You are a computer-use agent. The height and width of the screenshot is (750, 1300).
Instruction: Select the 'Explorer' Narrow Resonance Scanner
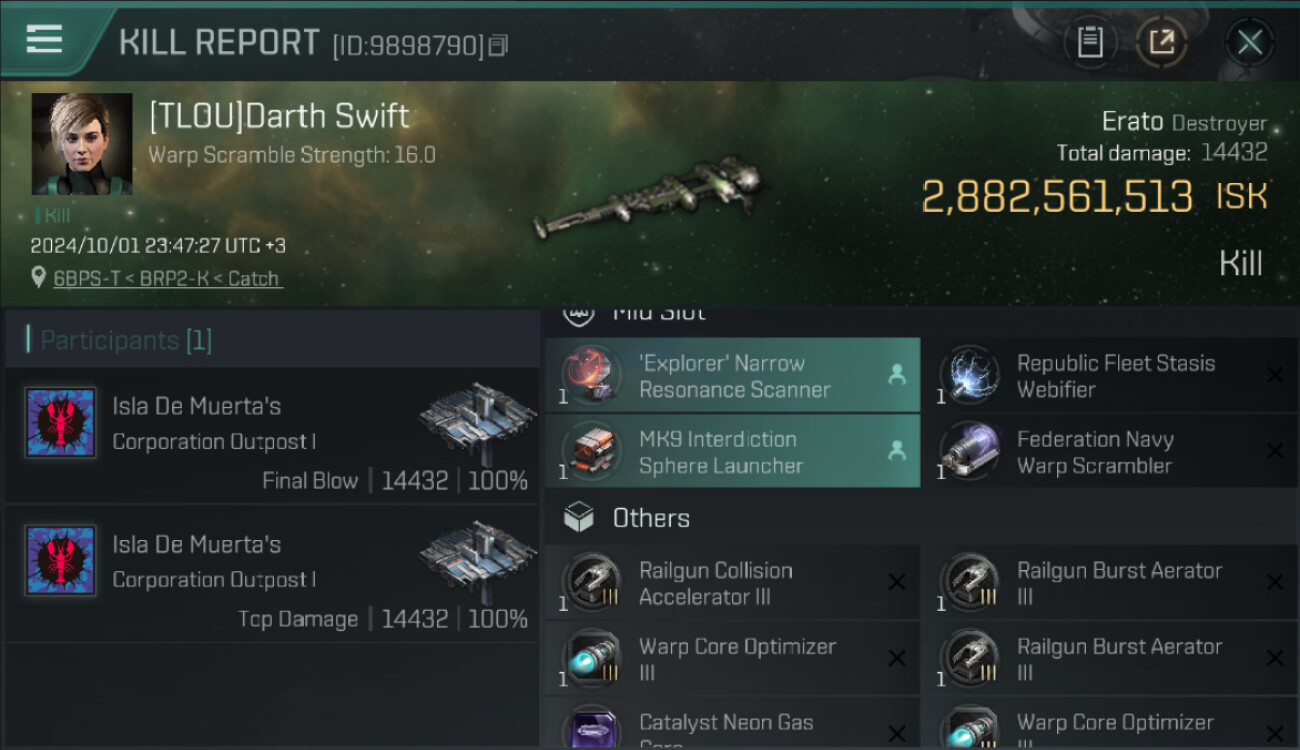[733, 376]
